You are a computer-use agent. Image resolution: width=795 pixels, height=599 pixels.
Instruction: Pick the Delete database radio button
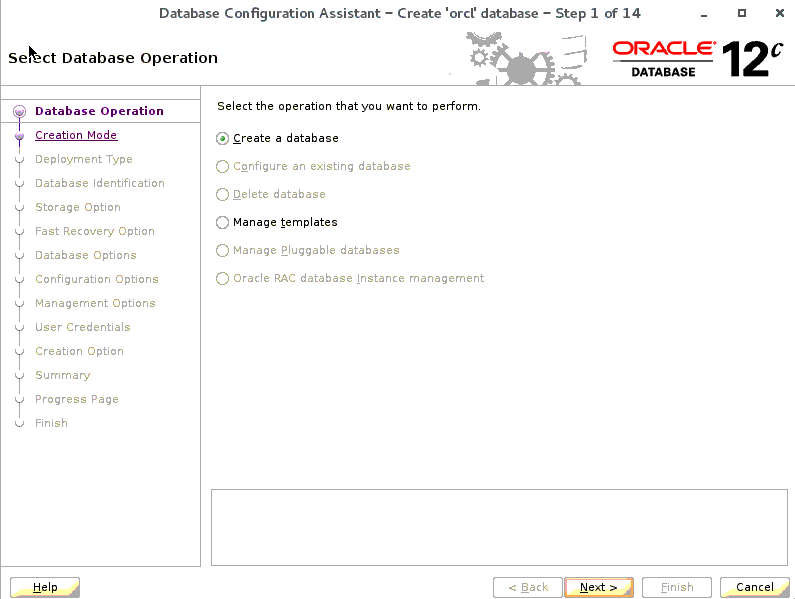223,195
